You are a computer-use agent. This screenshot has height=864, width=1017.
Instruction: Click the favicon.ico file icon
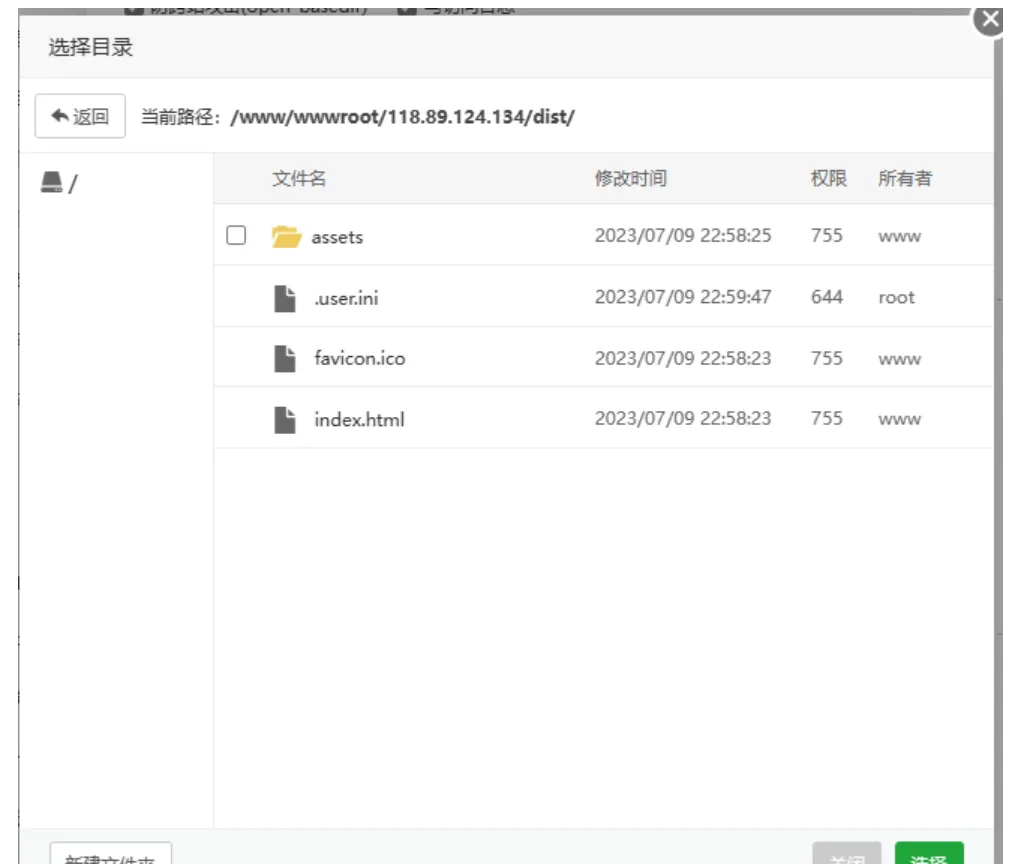pos(285,359)
